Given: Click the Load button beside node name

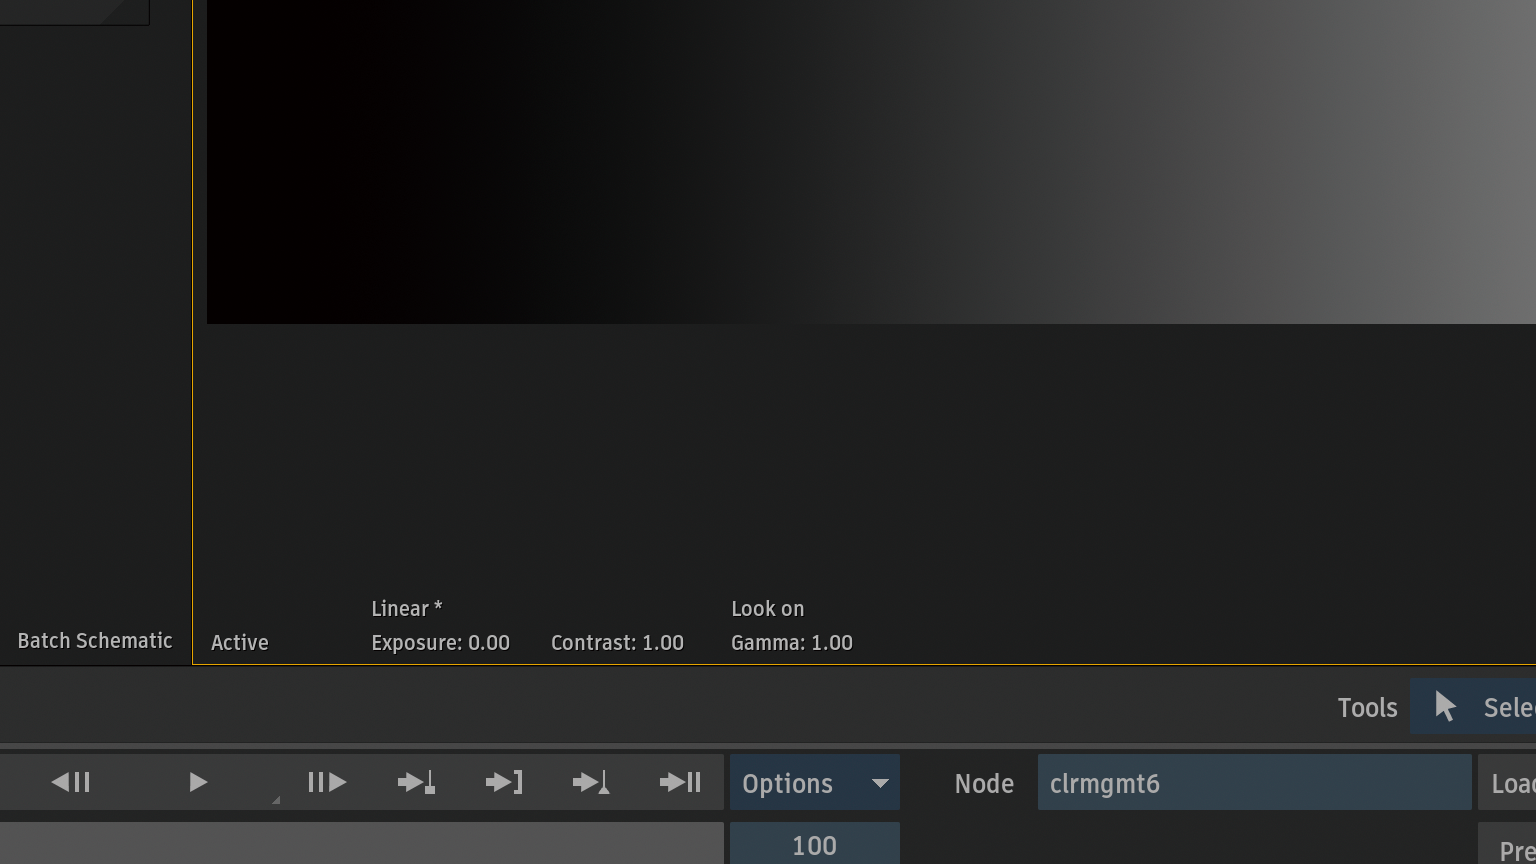Looking at the screenshot, I should [1510, 783].
